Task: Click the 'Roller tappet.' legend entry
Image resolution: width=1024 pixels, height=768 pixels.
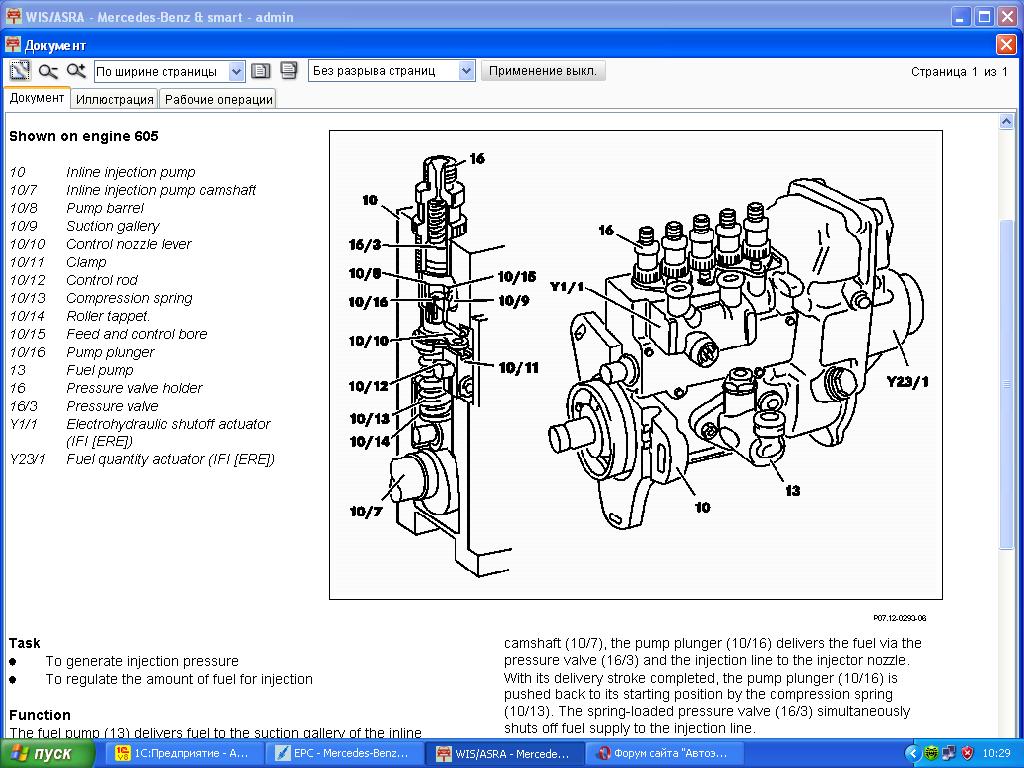Action: (x=108, y=316)
